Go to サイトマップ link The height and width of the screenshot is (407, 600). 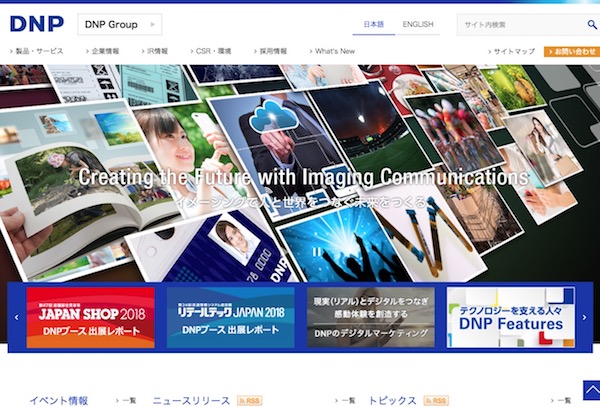click(x=512, y=51)
